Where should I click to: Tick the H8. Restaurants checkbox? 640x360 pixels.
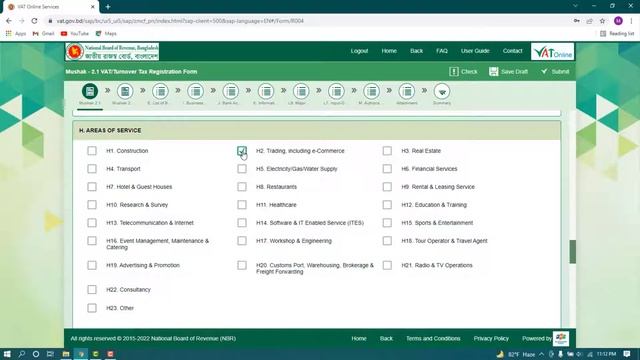(242, 187)
